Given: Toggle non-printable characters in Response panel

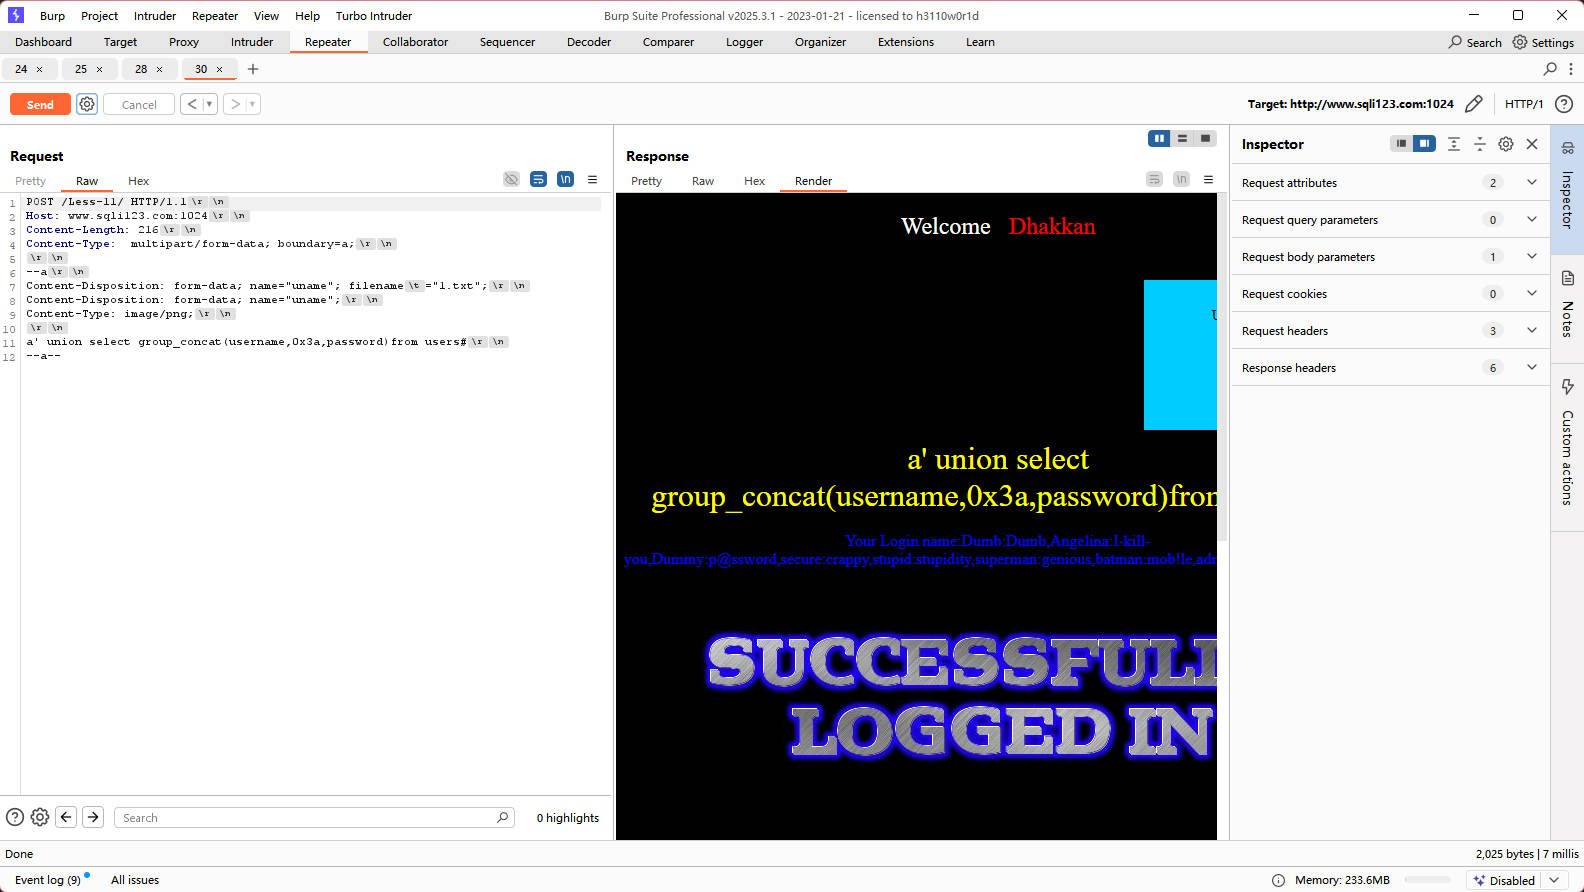Looking at the screenshot, I should coord(1181,179).
